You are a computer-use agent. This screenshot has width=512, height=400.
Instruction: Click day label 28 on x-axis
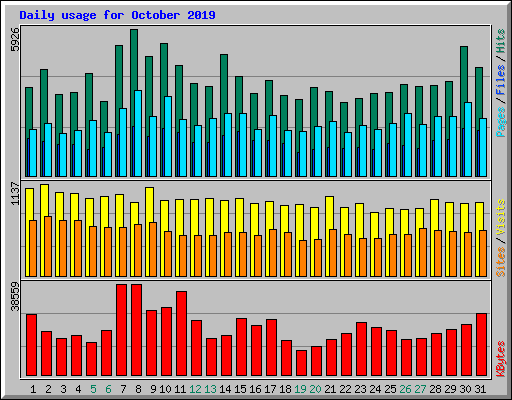point(435,389)
